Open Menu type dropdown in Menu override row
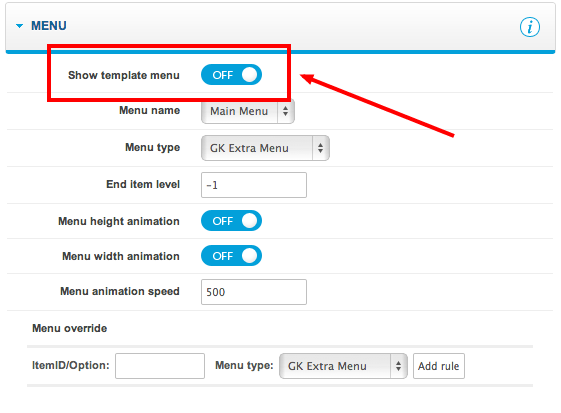Image resolution: width=561 pixels, height=413 pixels. pyautogui.click(x=343, y=366)
